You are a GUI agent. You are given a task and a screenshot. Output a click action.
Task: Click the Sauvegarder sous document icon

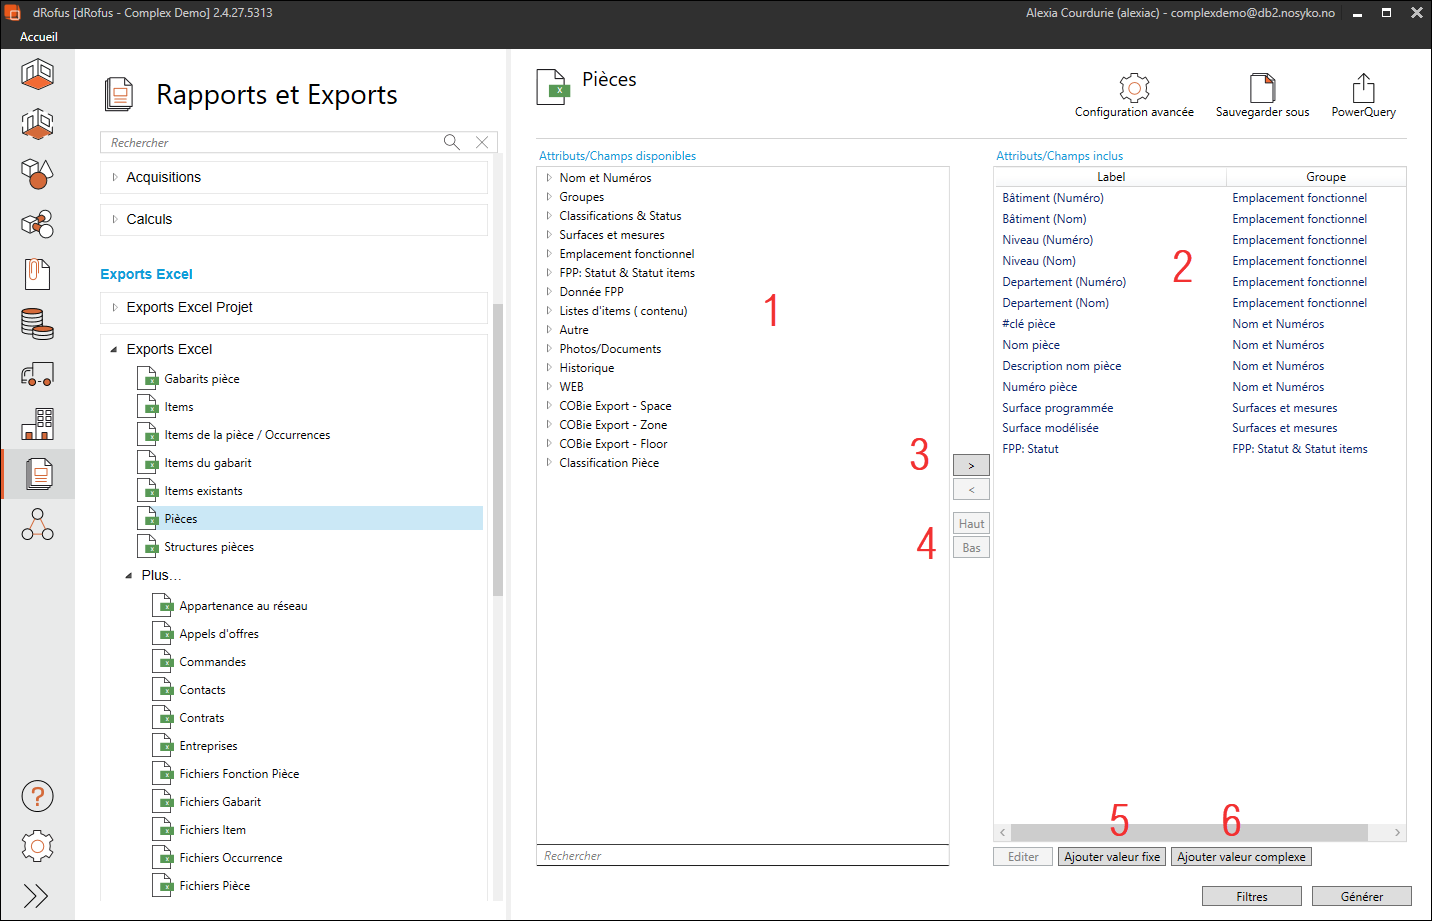(x=1262, y=88)
